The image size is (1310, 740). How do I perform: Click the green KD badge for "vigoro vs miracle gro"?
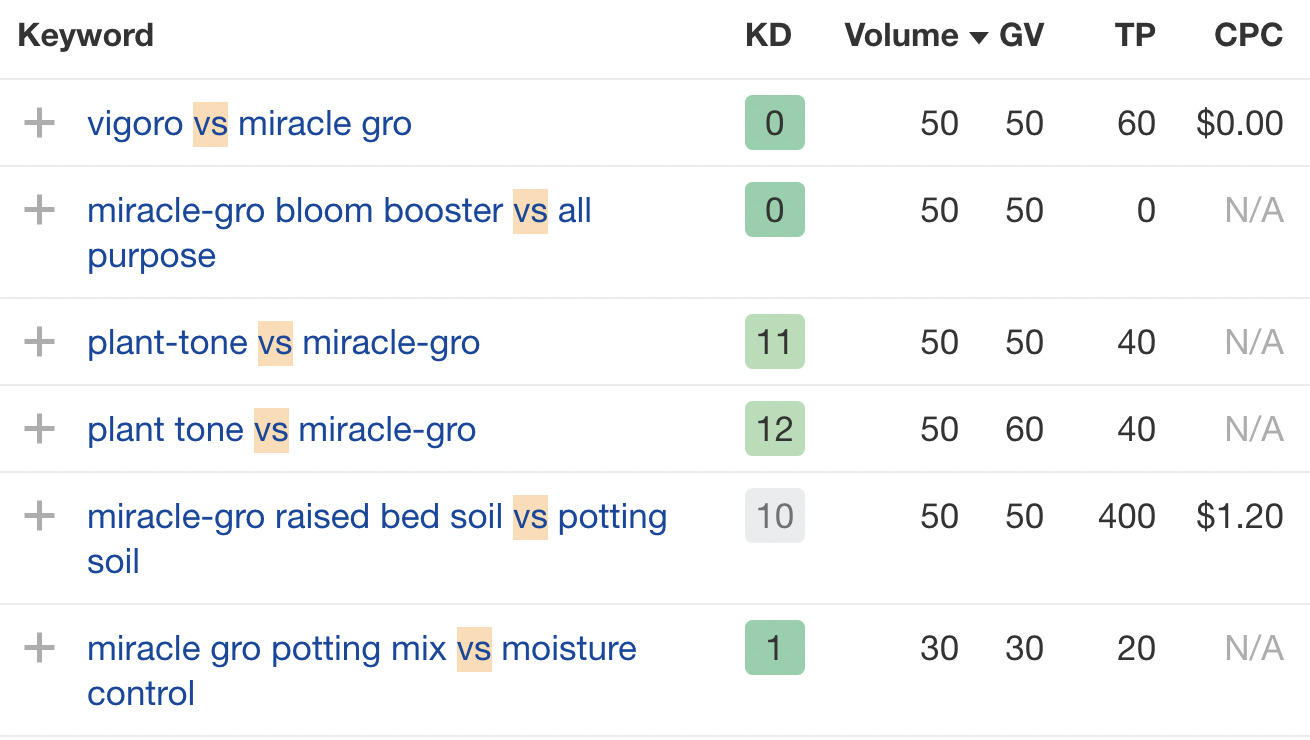point(774,122)
